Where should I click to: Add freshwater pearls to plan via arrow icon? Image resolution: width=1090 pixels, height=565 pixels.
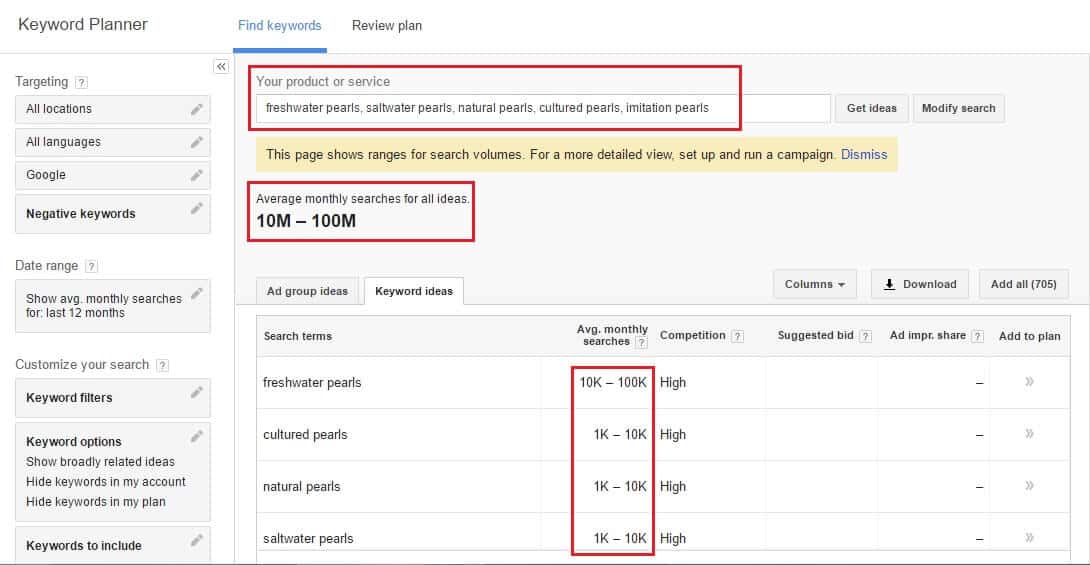coord(1029,382)
